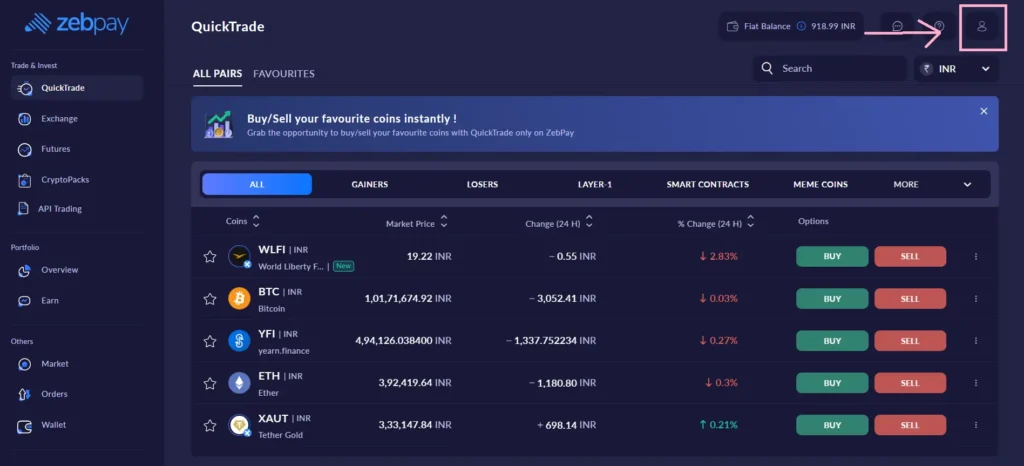Select the GAINERS category filter
Viewport: 1024px width, 466px height.
(x=370, y=184)
